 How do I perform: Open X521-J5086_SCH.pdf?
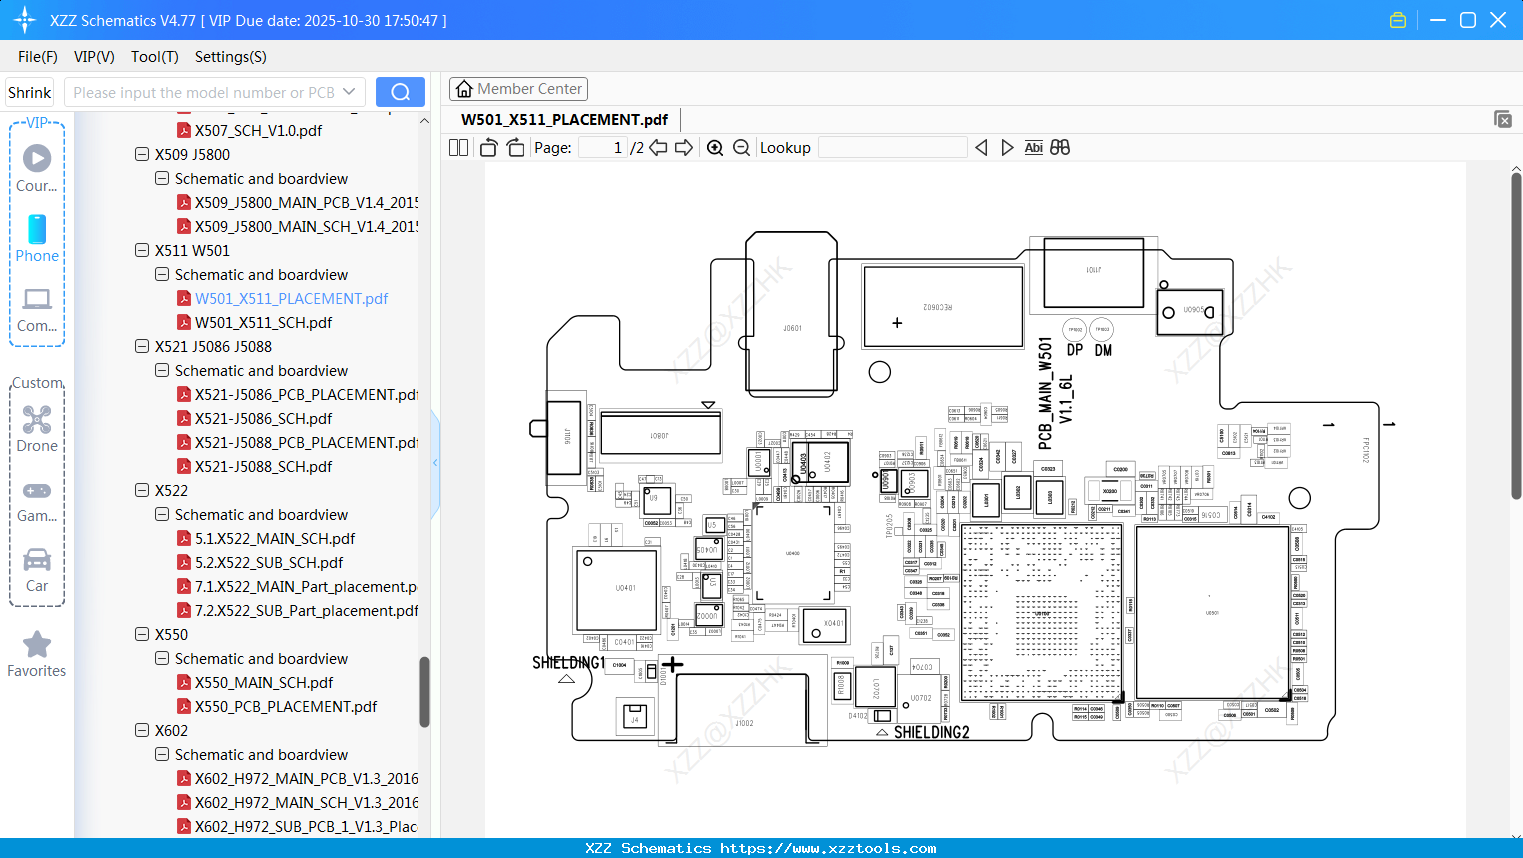point(263,418)
